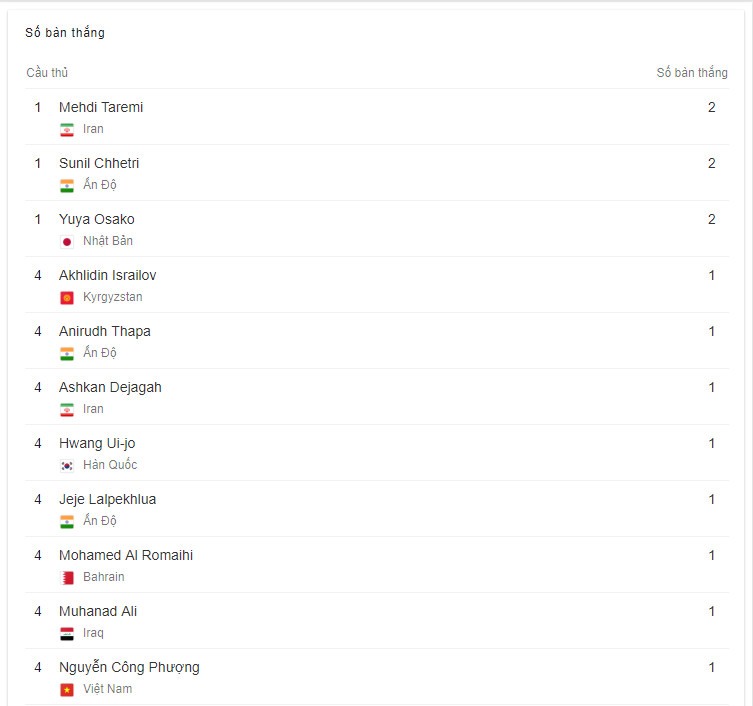Click the India flag under Anirudh Thapa
753x706 pixels.
67,354
